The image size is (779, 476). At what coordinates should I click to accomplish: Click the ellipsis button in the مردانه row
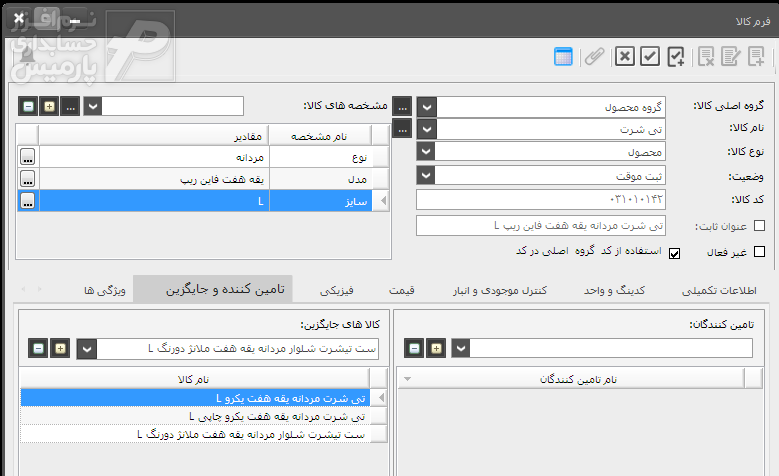pyautogui.click(x=27, y=157)
